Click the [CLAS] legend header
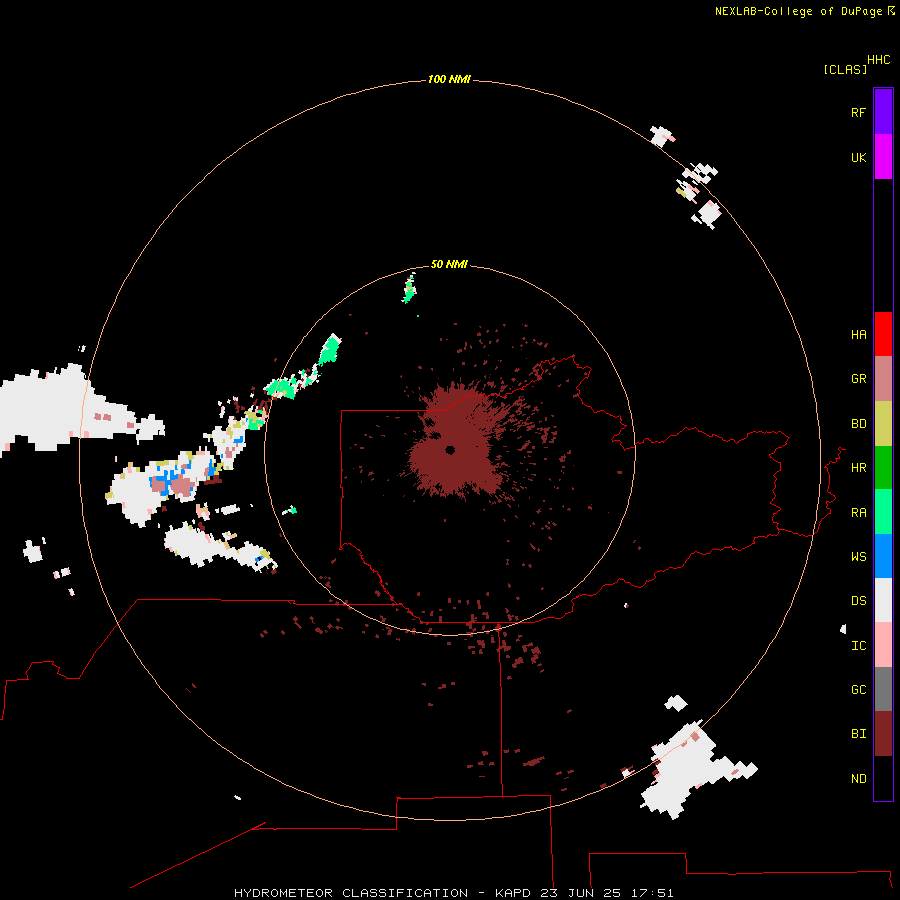The height and width of the screenshot is (900, 900). pyautogui.click(x=845, y=70)
